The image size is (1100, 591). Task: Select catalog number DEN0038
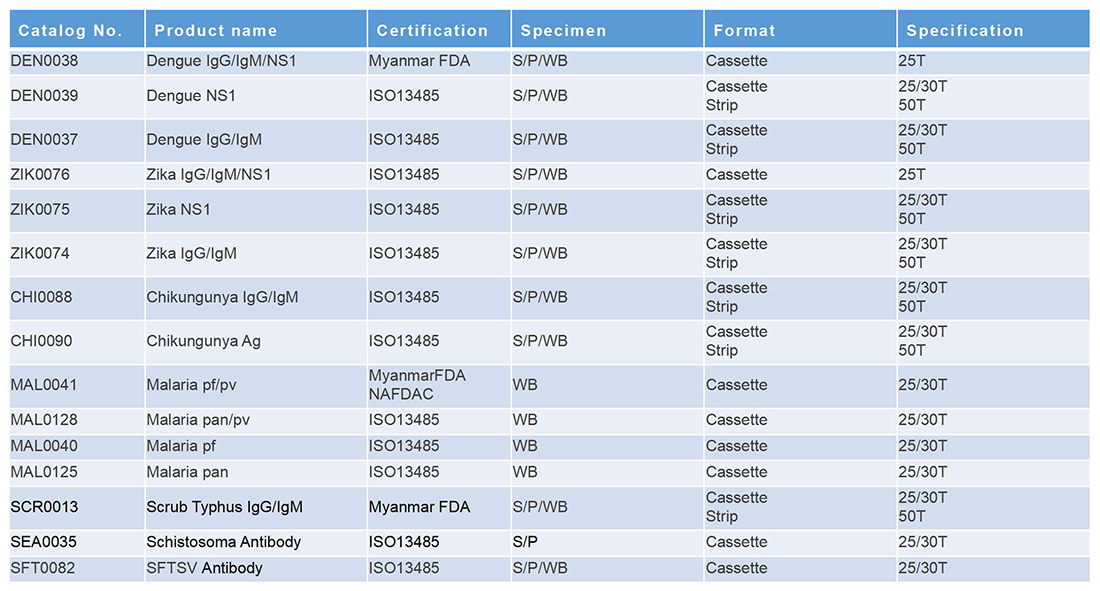click(x=44, y=61)
